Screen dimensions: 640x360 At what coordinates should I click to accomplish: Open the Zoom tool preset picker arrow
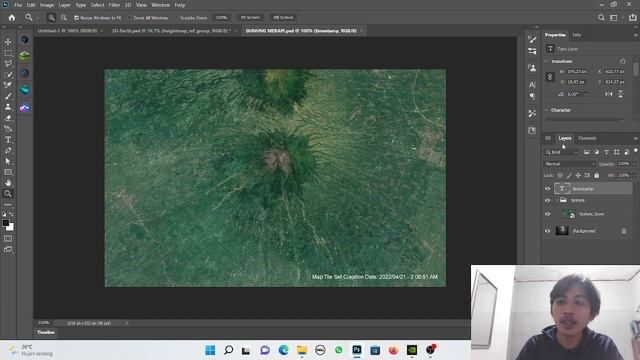tap(38, 18)
